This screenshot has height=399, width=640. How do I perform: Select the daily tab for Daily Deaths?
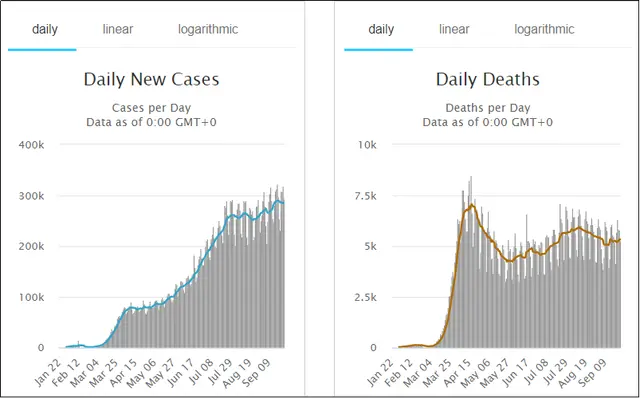coord(379,30)
